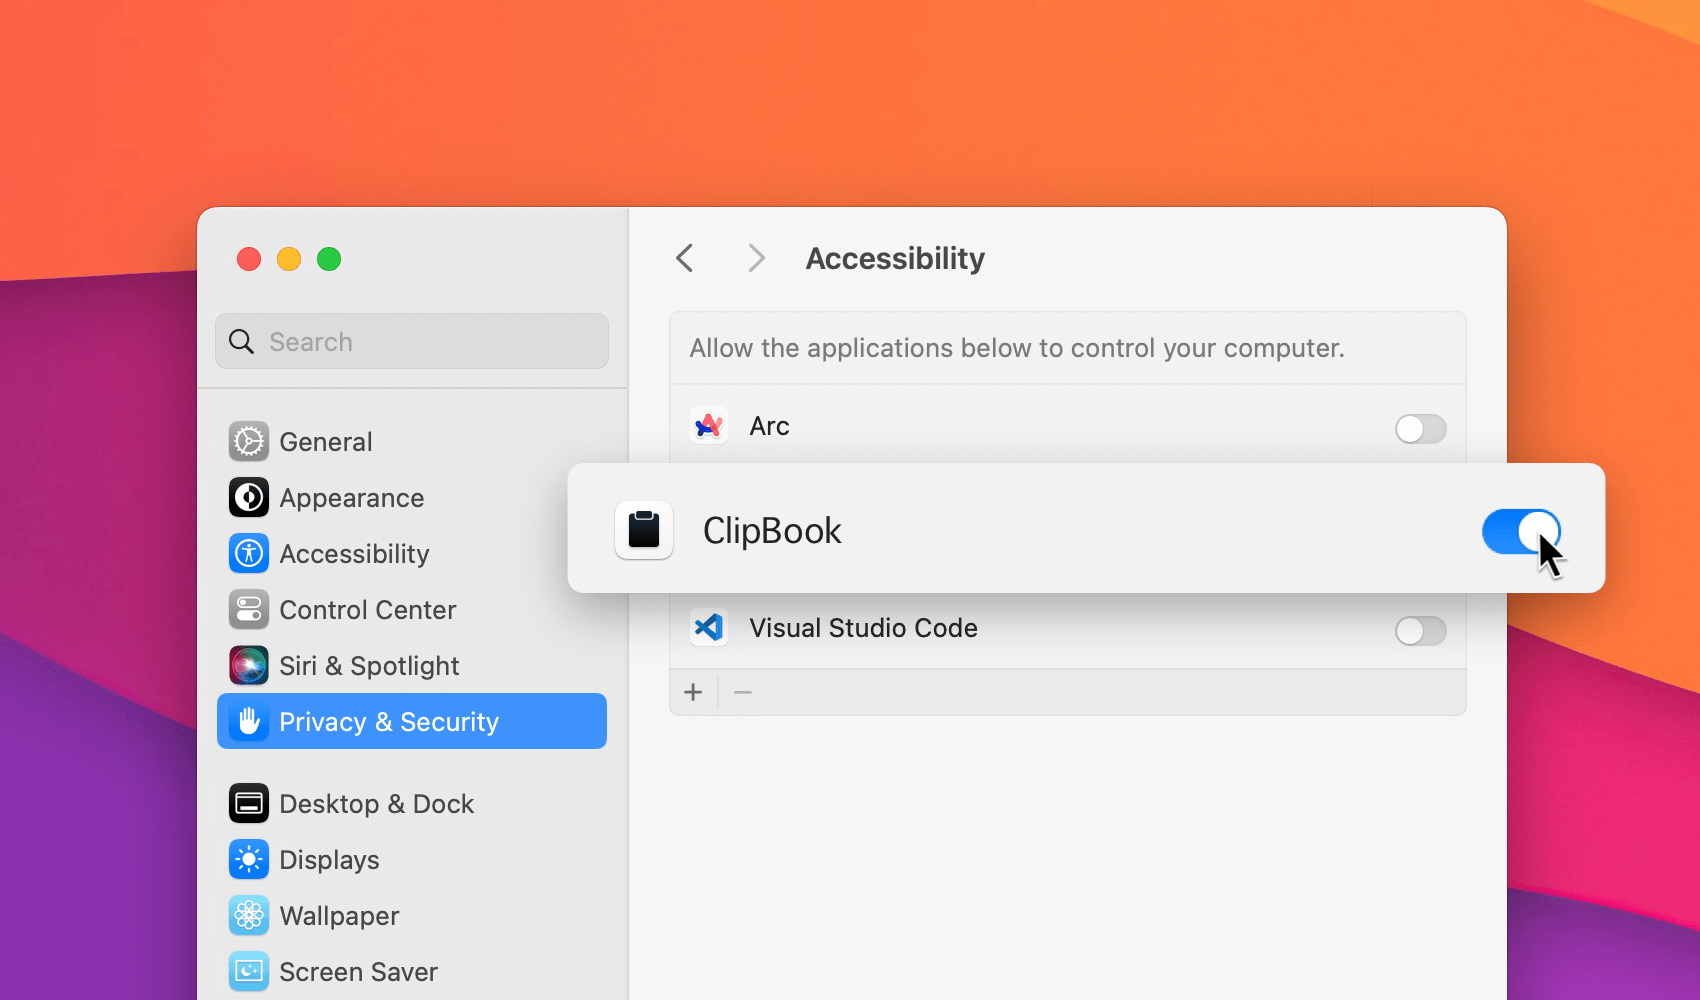Open Accessibility settings in the sidebar
The image size is (1700, 1000).
click(x=248, y=553)
